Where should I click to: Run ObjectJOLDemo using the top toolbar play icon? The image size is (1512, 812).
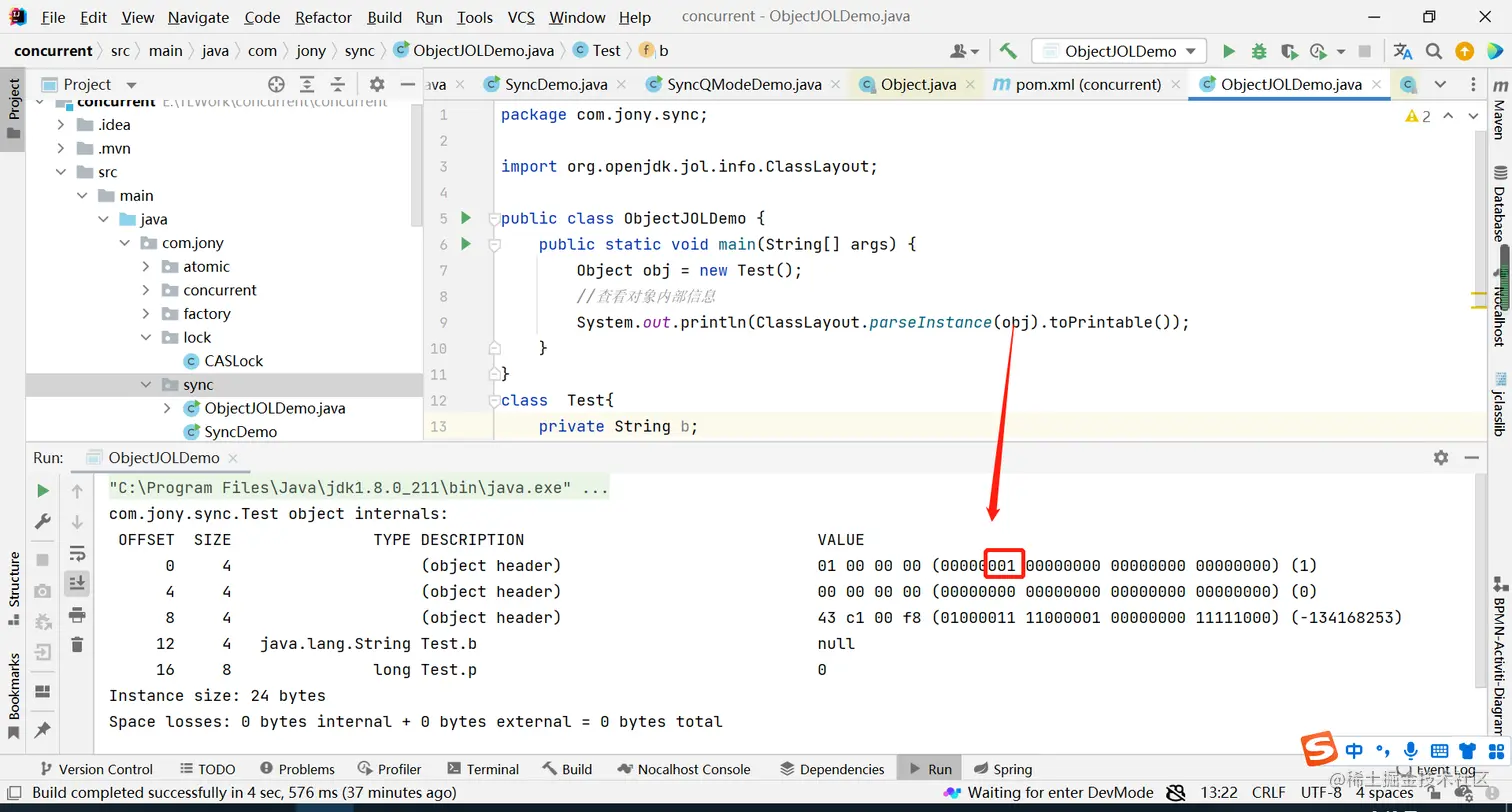[x=1229, y=51]
